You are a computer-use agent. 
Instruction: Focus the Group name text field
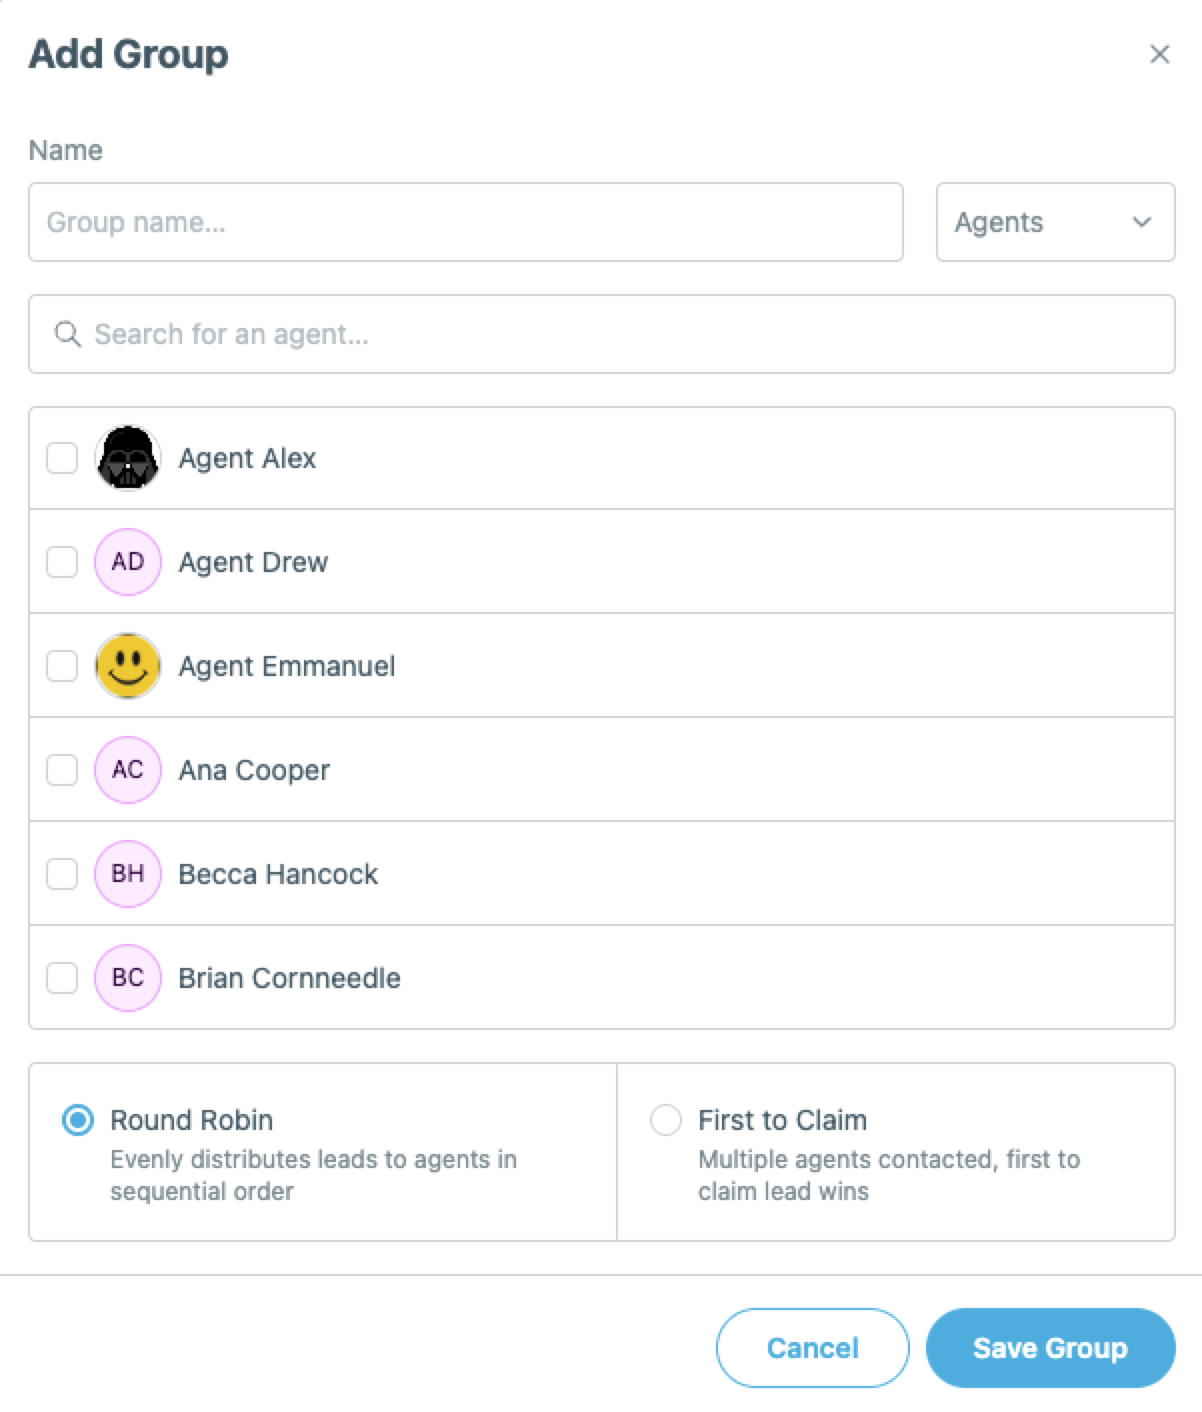click(466, 222)
